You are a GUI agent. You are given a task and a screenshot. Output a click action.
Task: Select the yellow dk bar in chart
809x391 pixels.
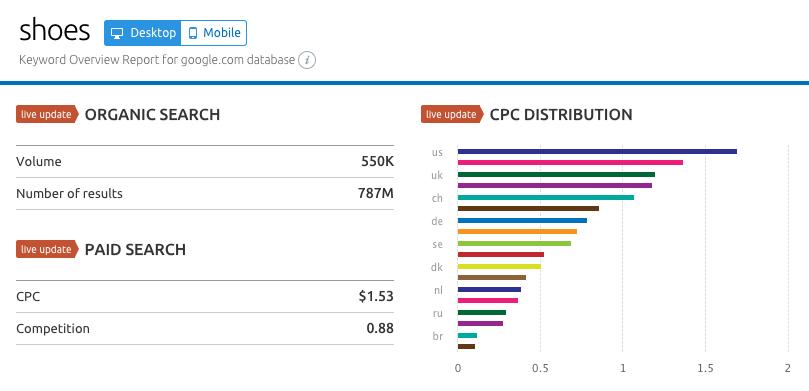coord(499,267)
